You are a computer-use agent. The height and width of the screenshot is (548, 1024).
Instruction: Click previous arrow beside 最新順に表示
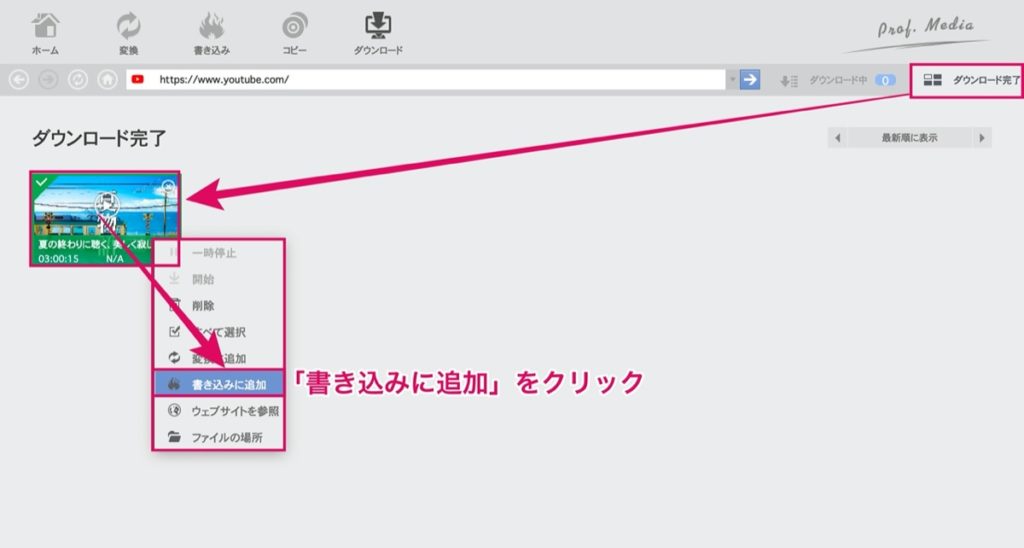coord(838,138)
